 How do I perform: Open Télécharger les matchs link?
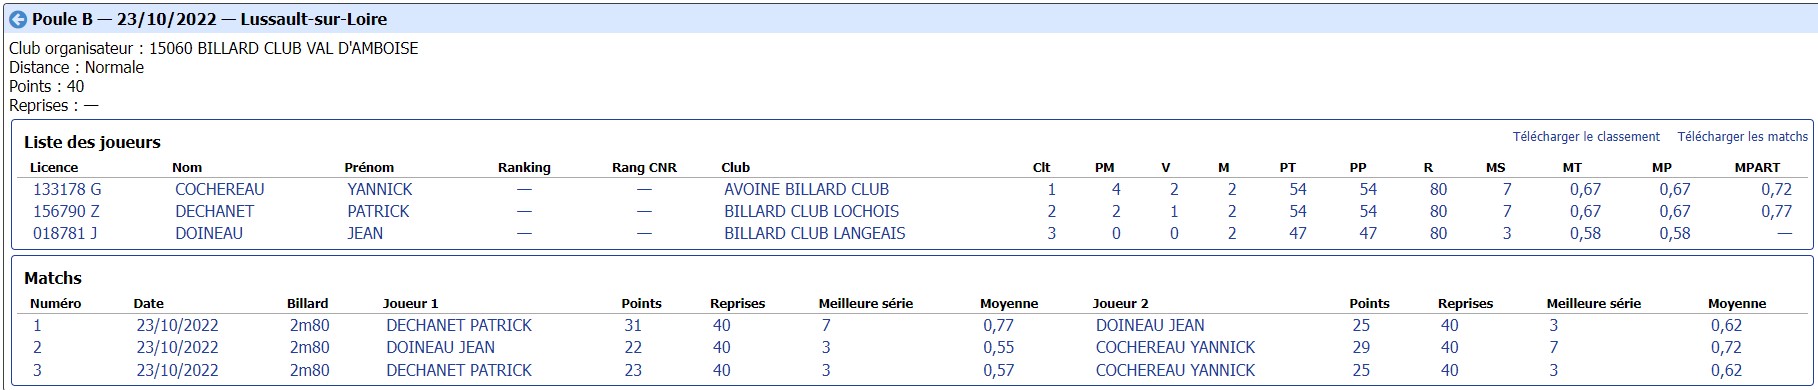tap(1743, 137)
